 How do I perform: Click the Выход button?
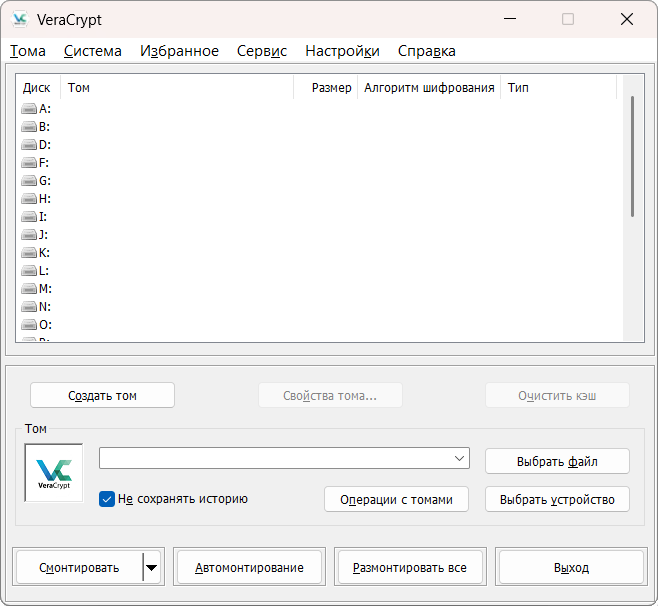tap(571, 567)
